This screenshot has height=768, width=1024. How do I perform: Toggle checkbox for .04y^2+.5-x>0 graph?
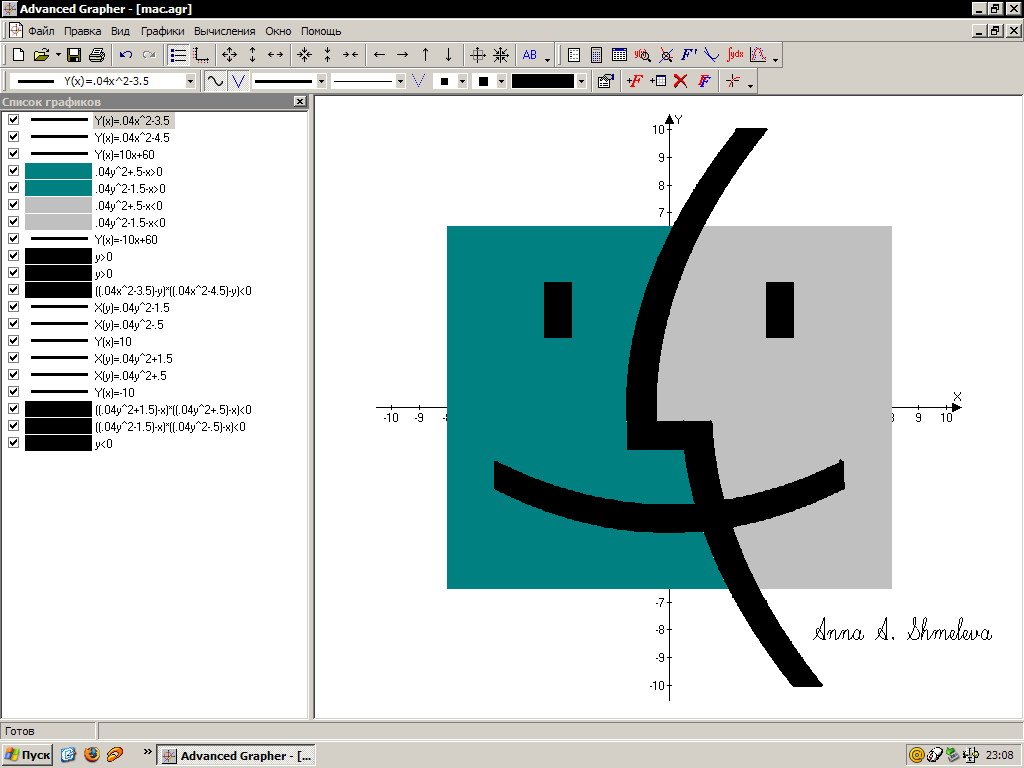pyautogui.click(x=13, y=171)
